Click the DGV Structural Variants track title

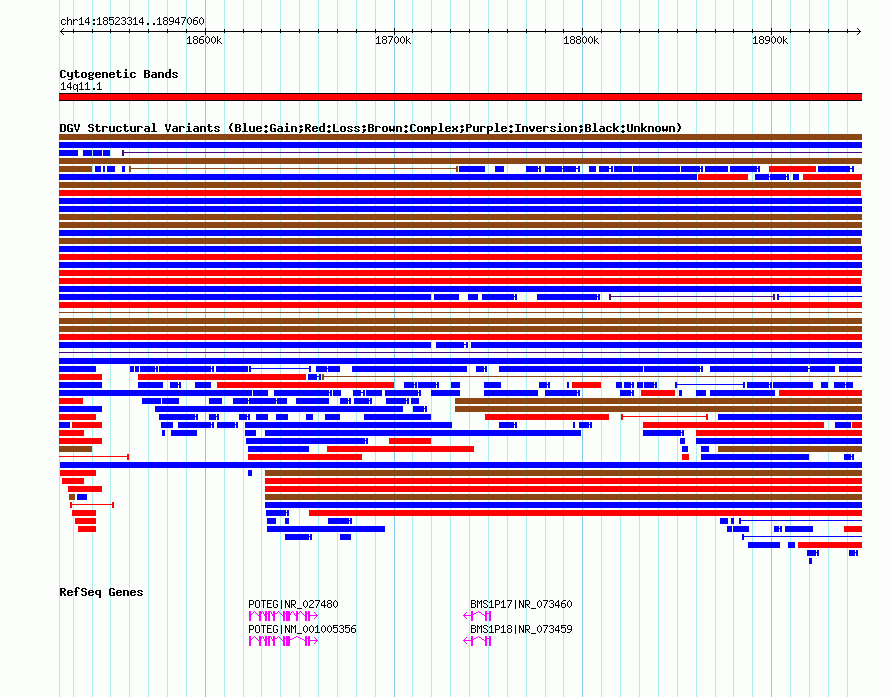(x=370, y=128)
